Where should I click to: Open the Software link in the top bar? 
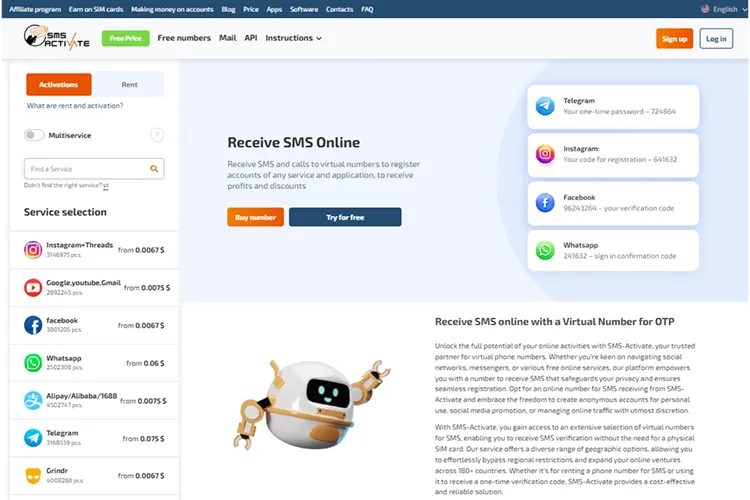tap(304, 9)
